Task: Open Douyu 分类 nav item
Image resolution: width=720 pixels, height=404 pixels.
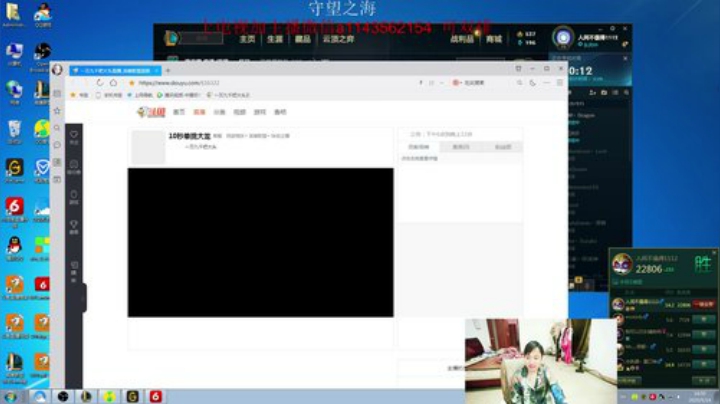Action: click(x=219, y=112)
